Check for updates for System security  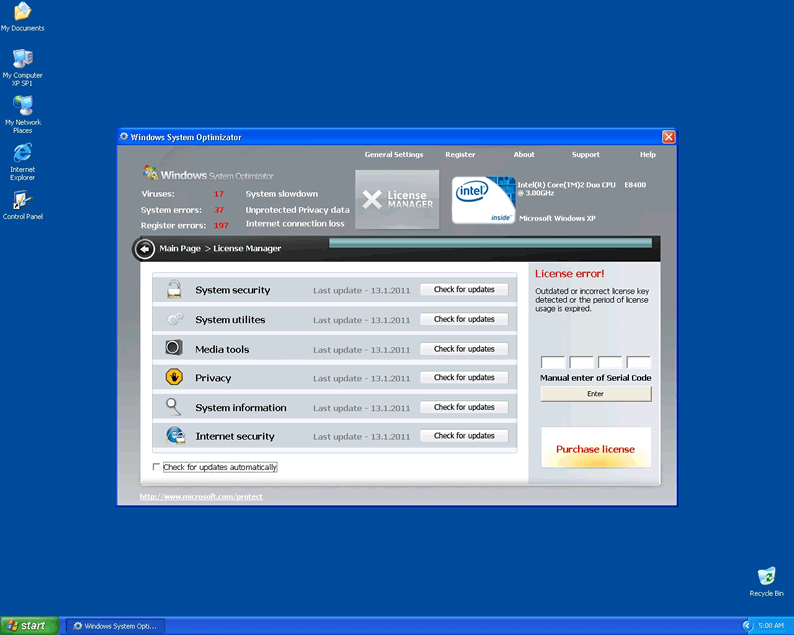coord(464,290)
